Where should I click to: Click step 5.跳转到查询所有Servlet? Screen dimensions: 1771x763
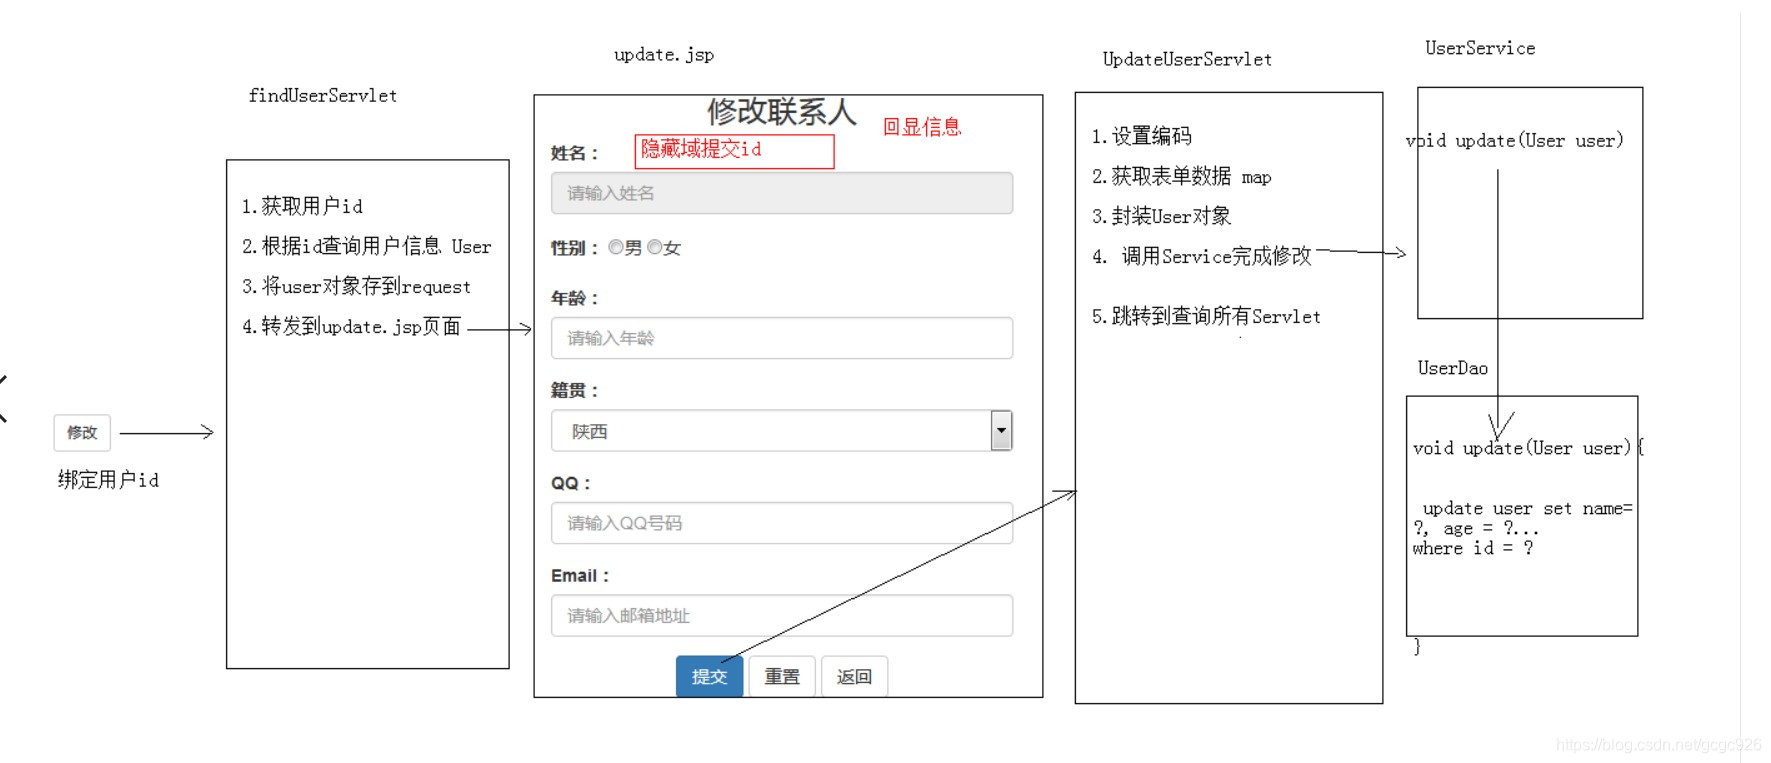pos(1206,316)
